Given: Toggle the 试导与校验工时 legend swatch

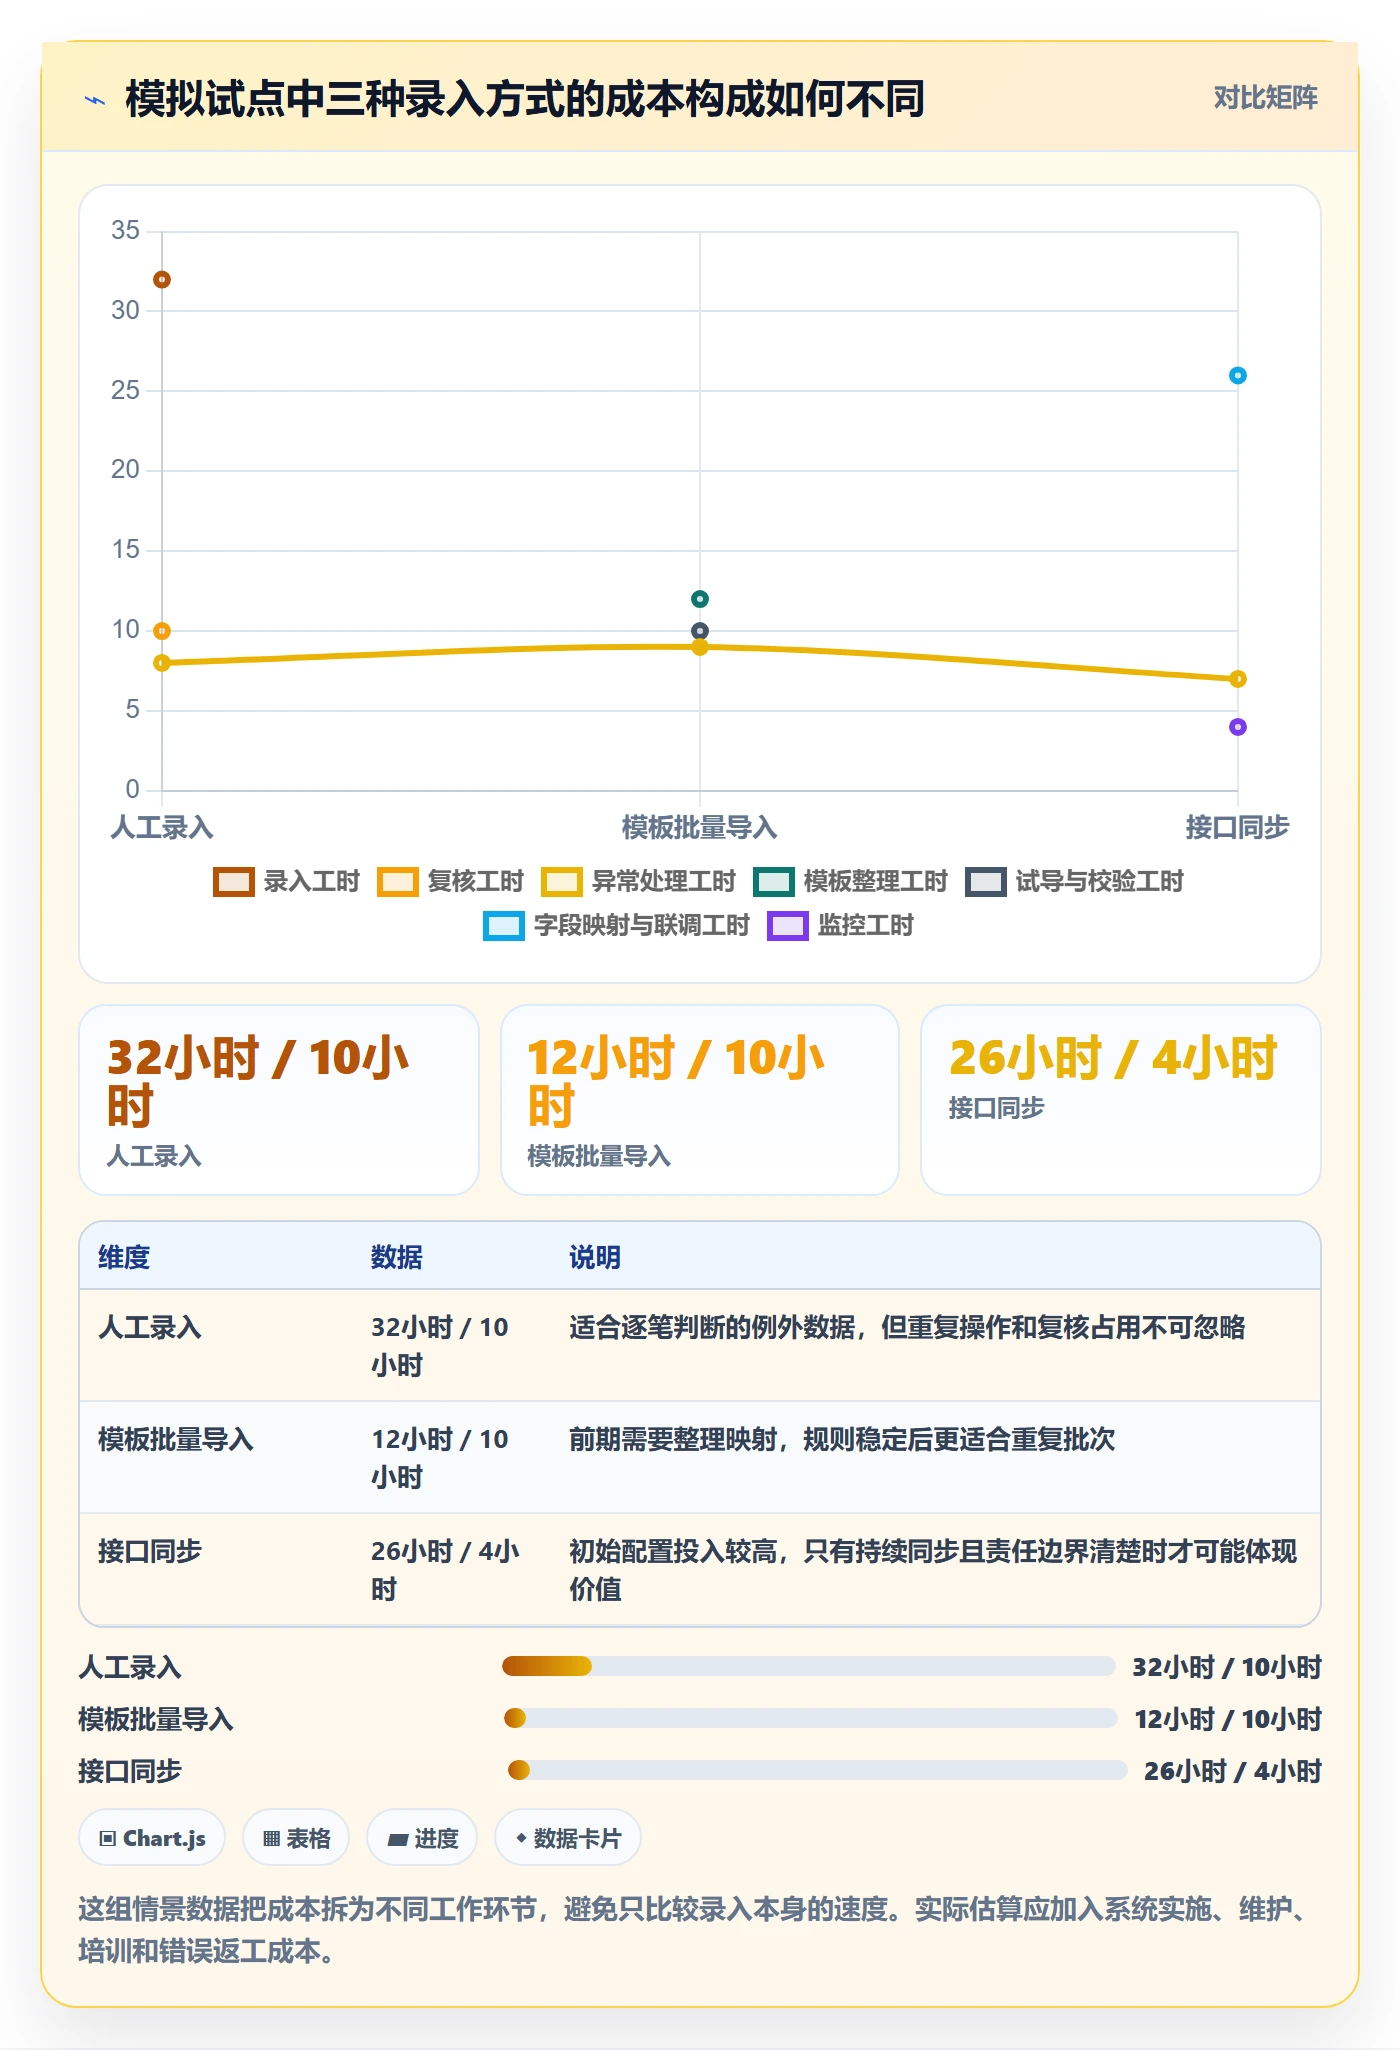Looking at the screenshot, I should click(x=986, y=882).
